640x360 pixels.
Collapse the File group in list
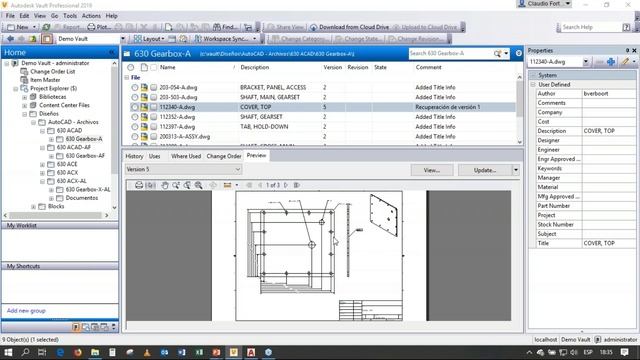[x=127, y=78]
